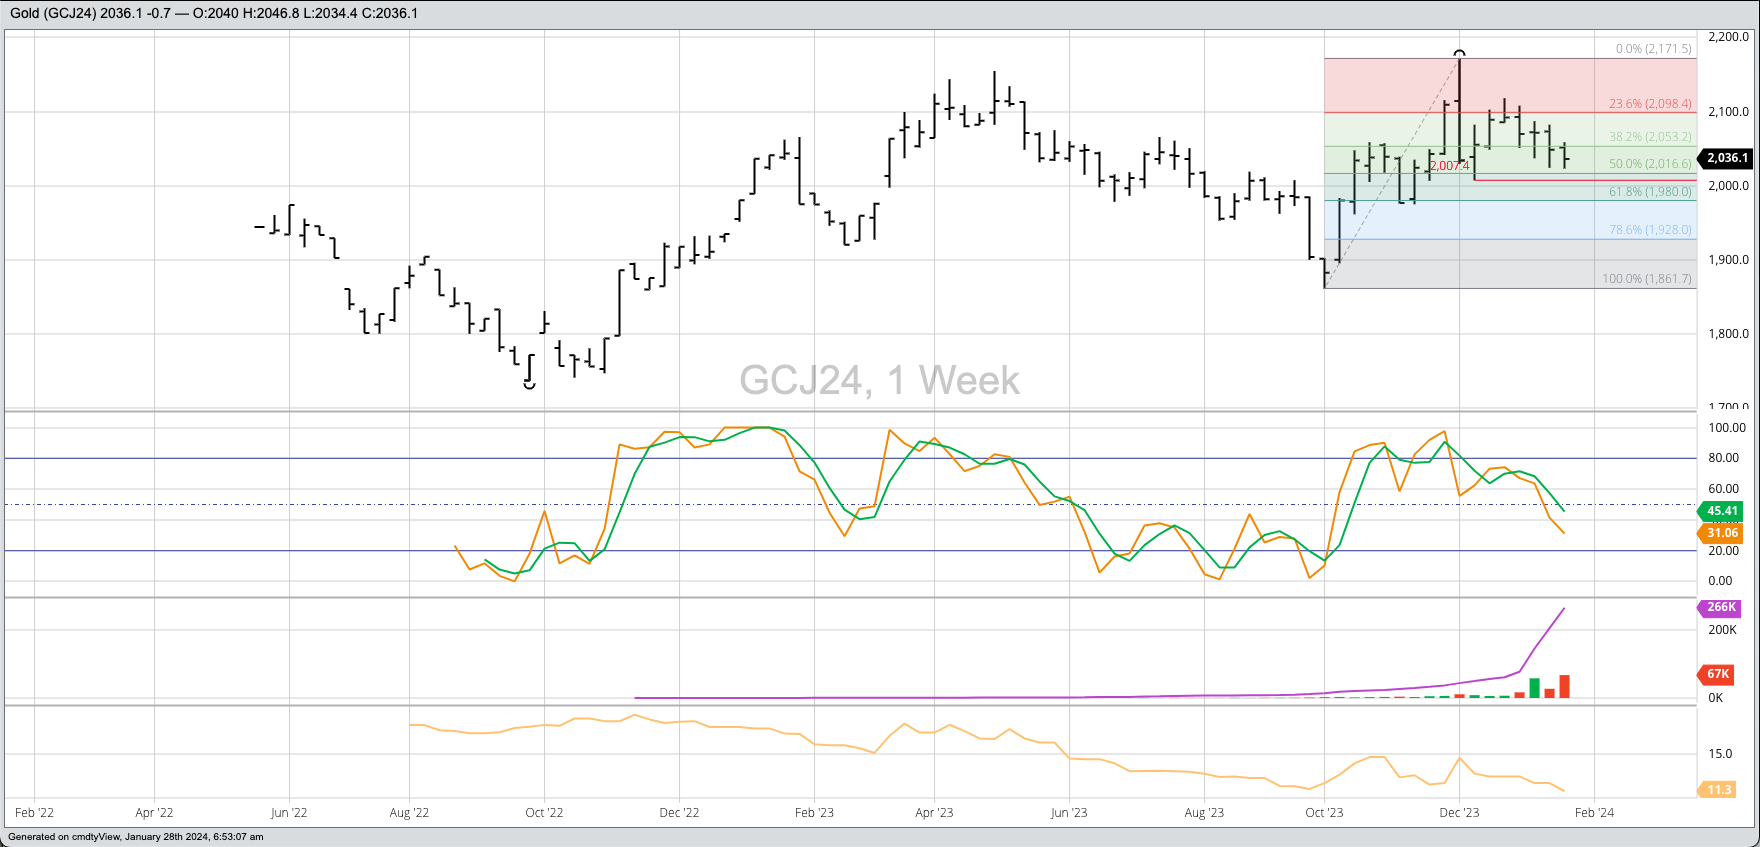This screenshot has height=847, width=1760.
Task: Click the tallest red volume bar
Action: coord(1564,686)
